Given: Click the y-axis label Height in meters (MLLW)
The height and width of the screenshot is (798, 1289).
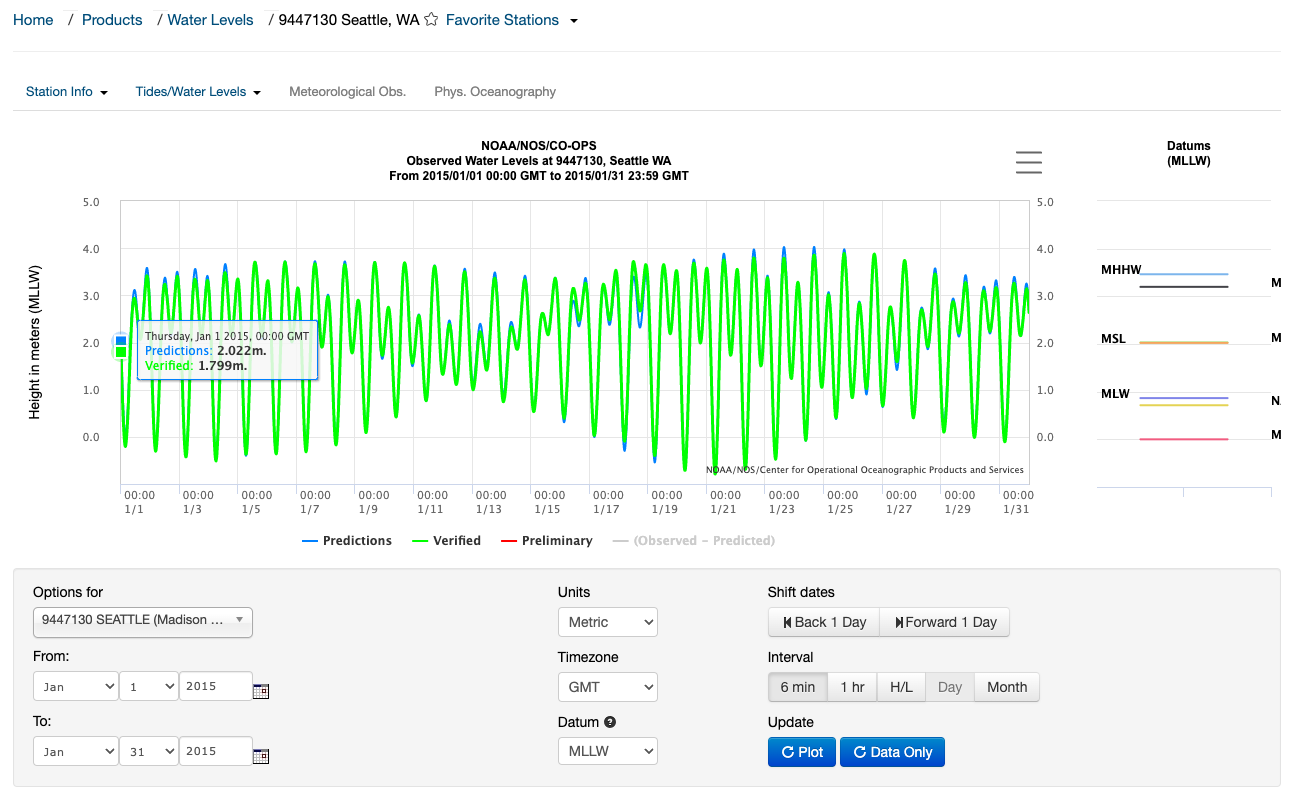Looking at the screenshot, I should point(34,341).
